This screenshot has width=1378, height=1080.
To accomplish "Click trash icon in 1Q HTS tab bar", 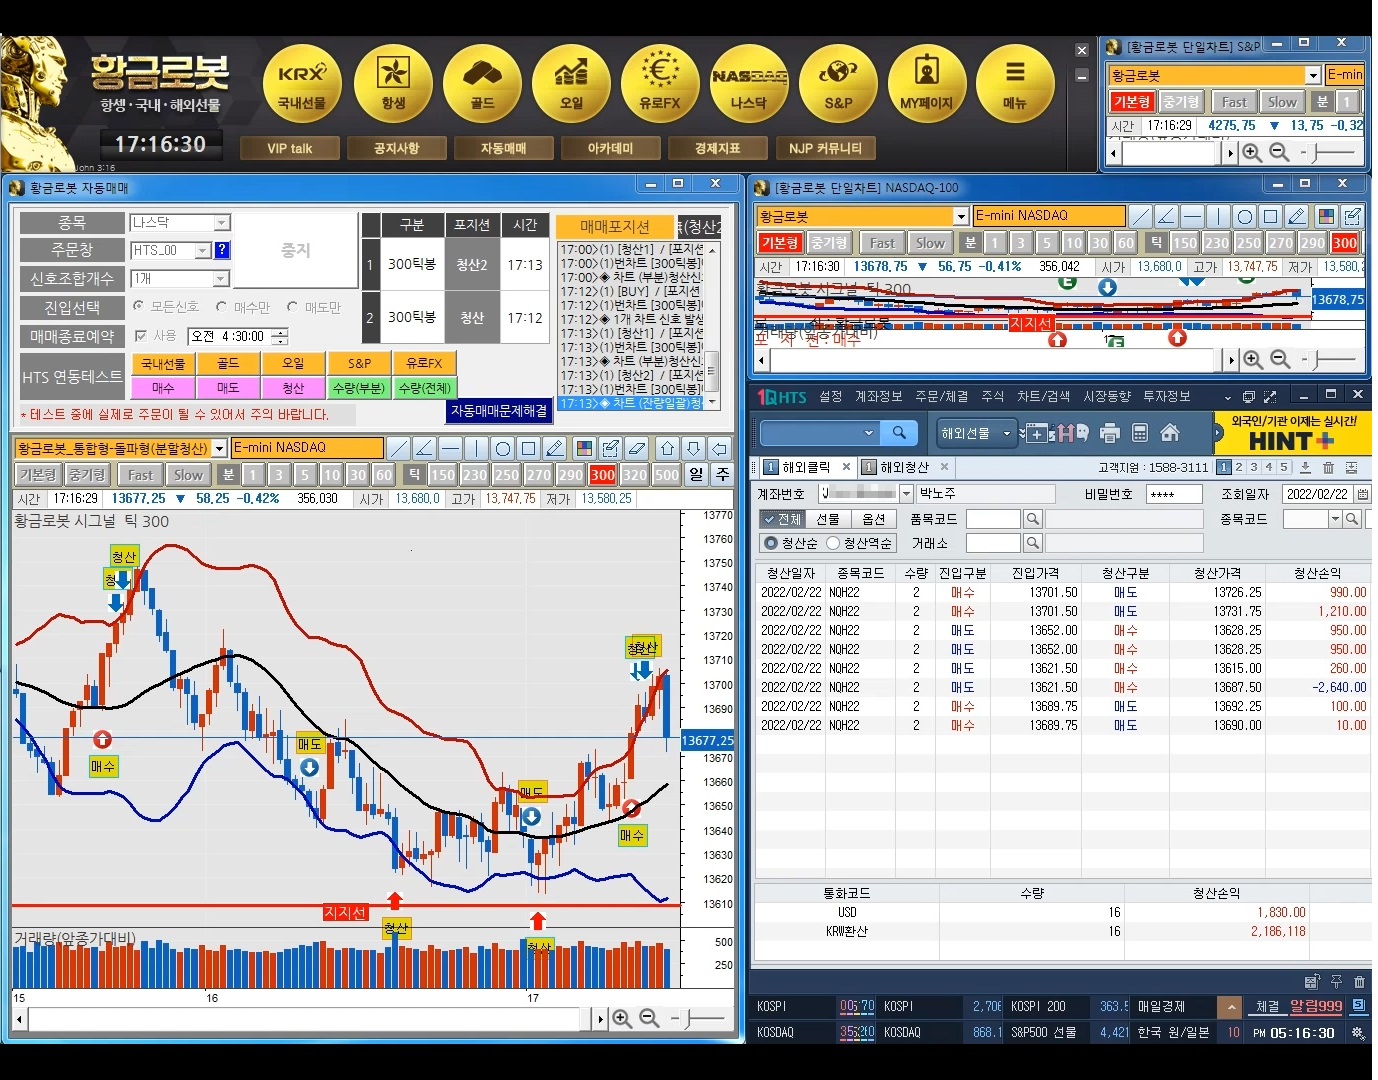I will point(1328,467).
